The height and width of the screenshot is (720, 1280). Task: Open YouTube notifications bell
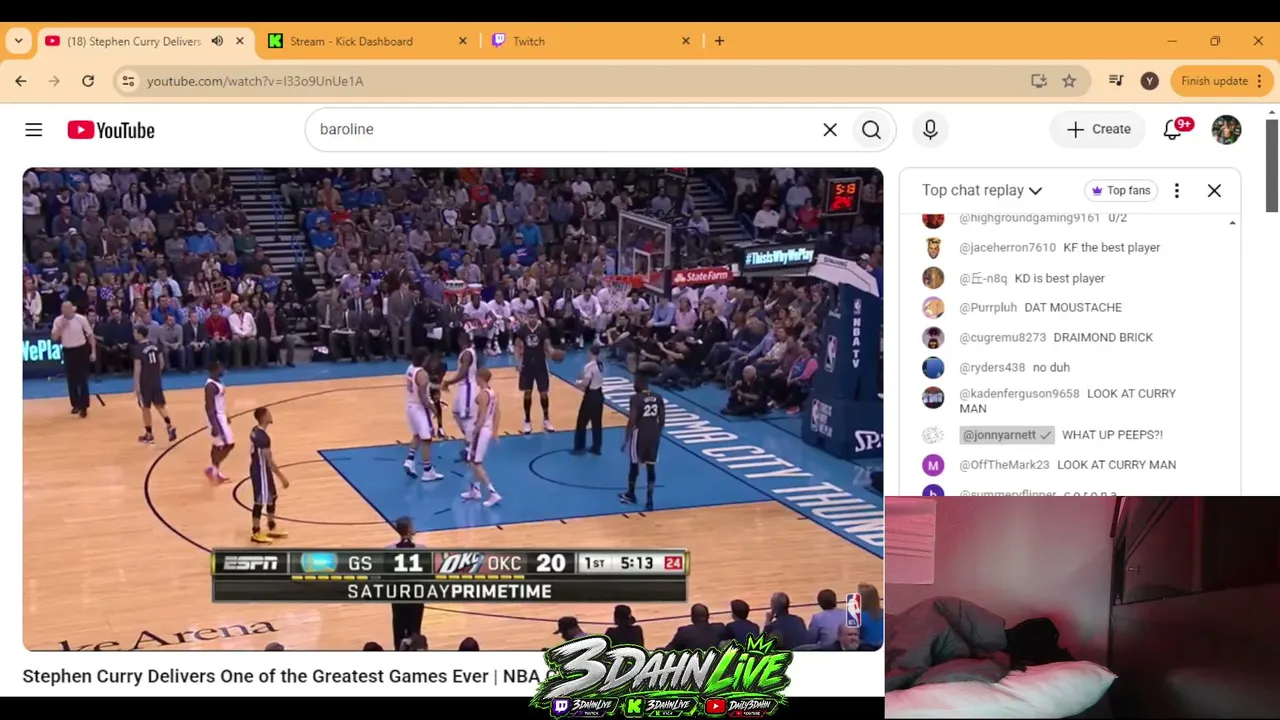[1174, 130]
